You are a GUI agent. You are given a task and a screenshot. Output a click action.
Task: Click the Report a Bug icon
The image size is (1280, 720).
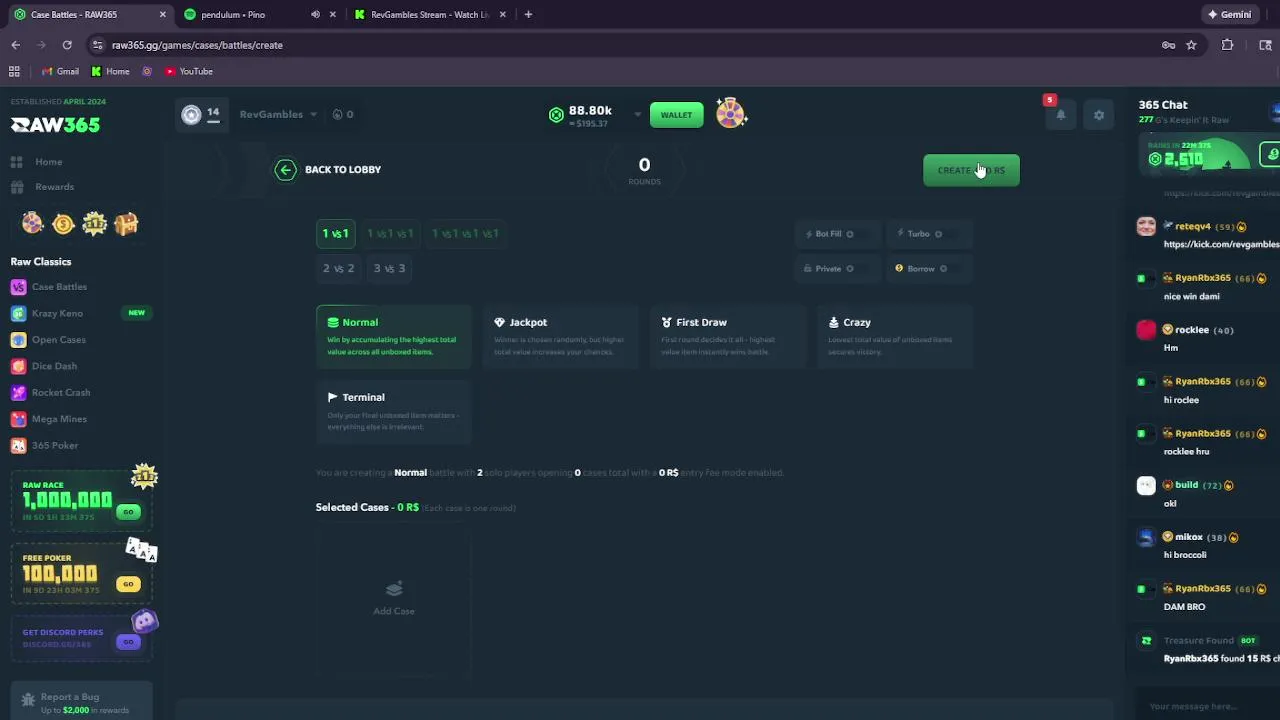pyautogui.click(x=28, y=700)
